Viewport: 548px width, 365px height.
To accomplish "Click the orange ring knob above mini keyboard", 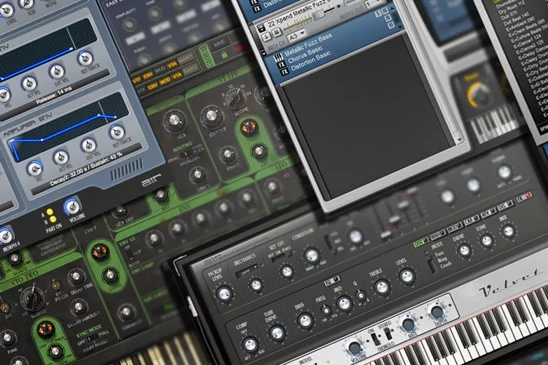I will pos(479,95).
